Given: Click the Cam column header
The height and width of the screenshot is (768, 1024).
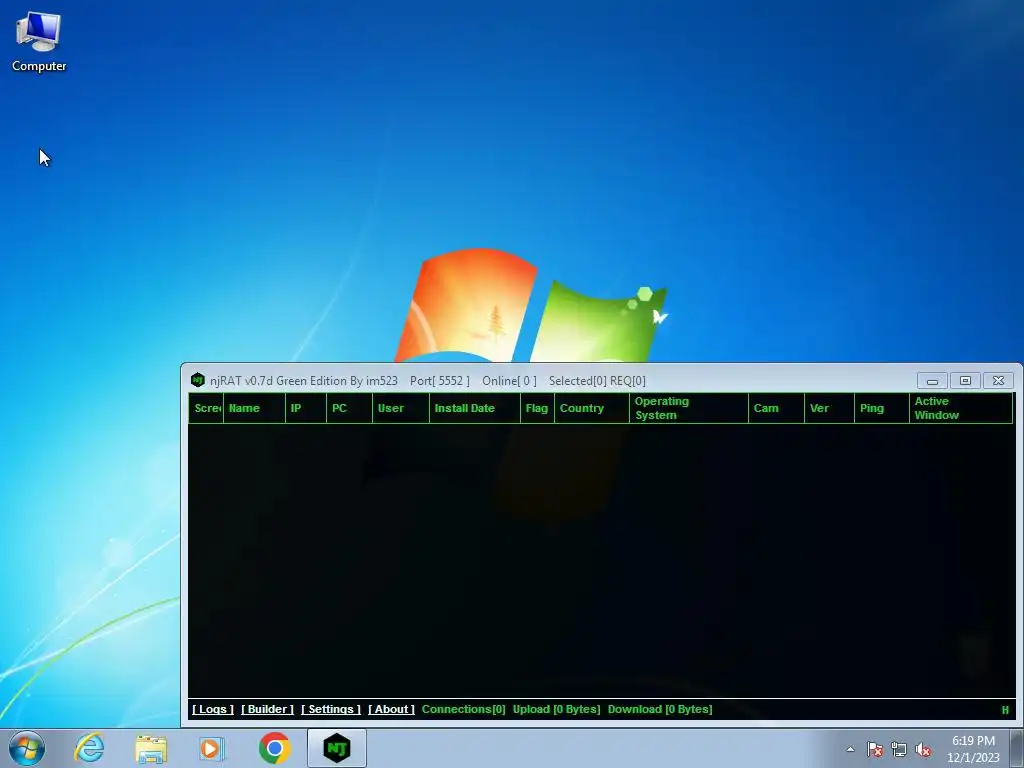Looking at the screenshot, I should (776, 408).
